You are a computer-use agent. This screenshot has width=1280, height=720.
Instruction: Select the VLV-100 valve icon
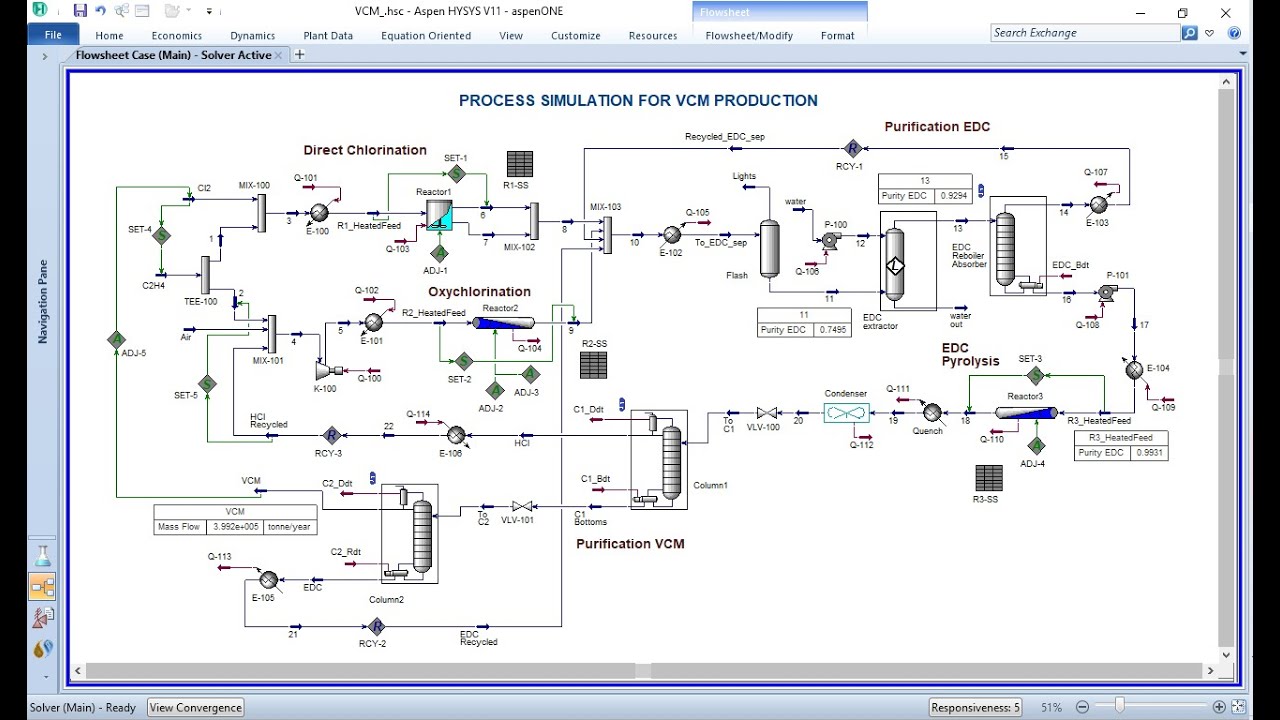(x=768, y=413)
